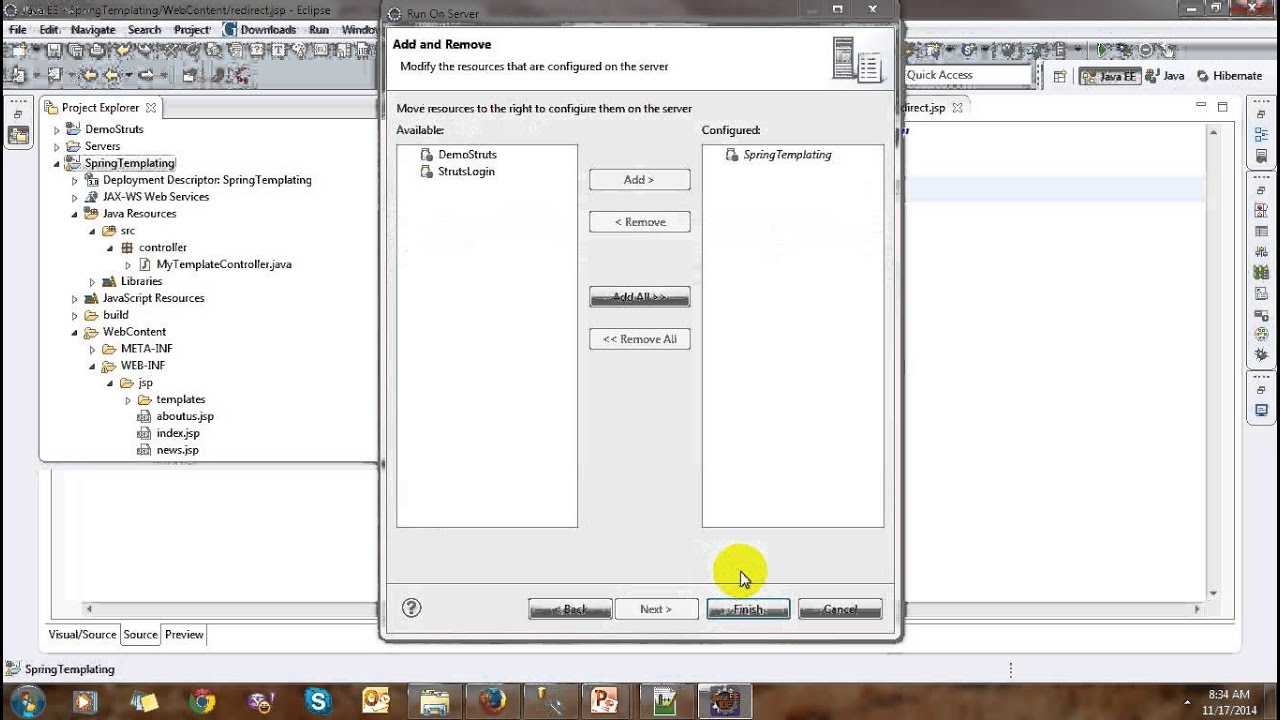Expand the Libraries node
The height and width of the screenshot is (720, 1280).
pos(93,282)
